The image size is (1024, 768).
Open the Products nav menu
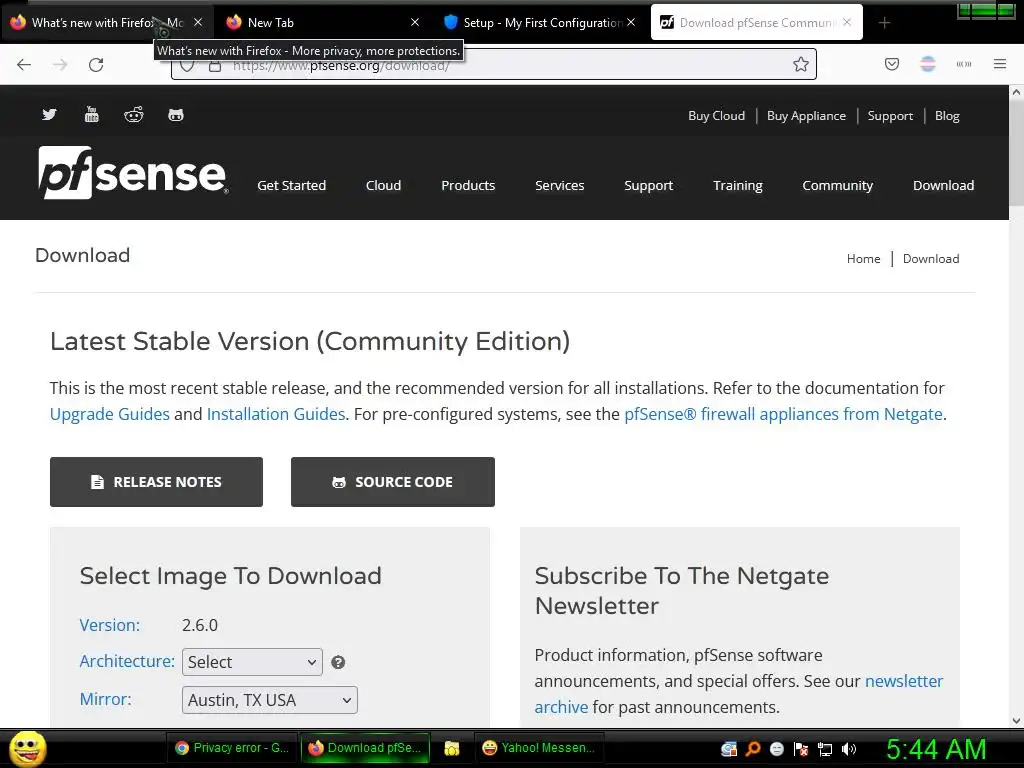pyautogui.click(x=468, y=185)
